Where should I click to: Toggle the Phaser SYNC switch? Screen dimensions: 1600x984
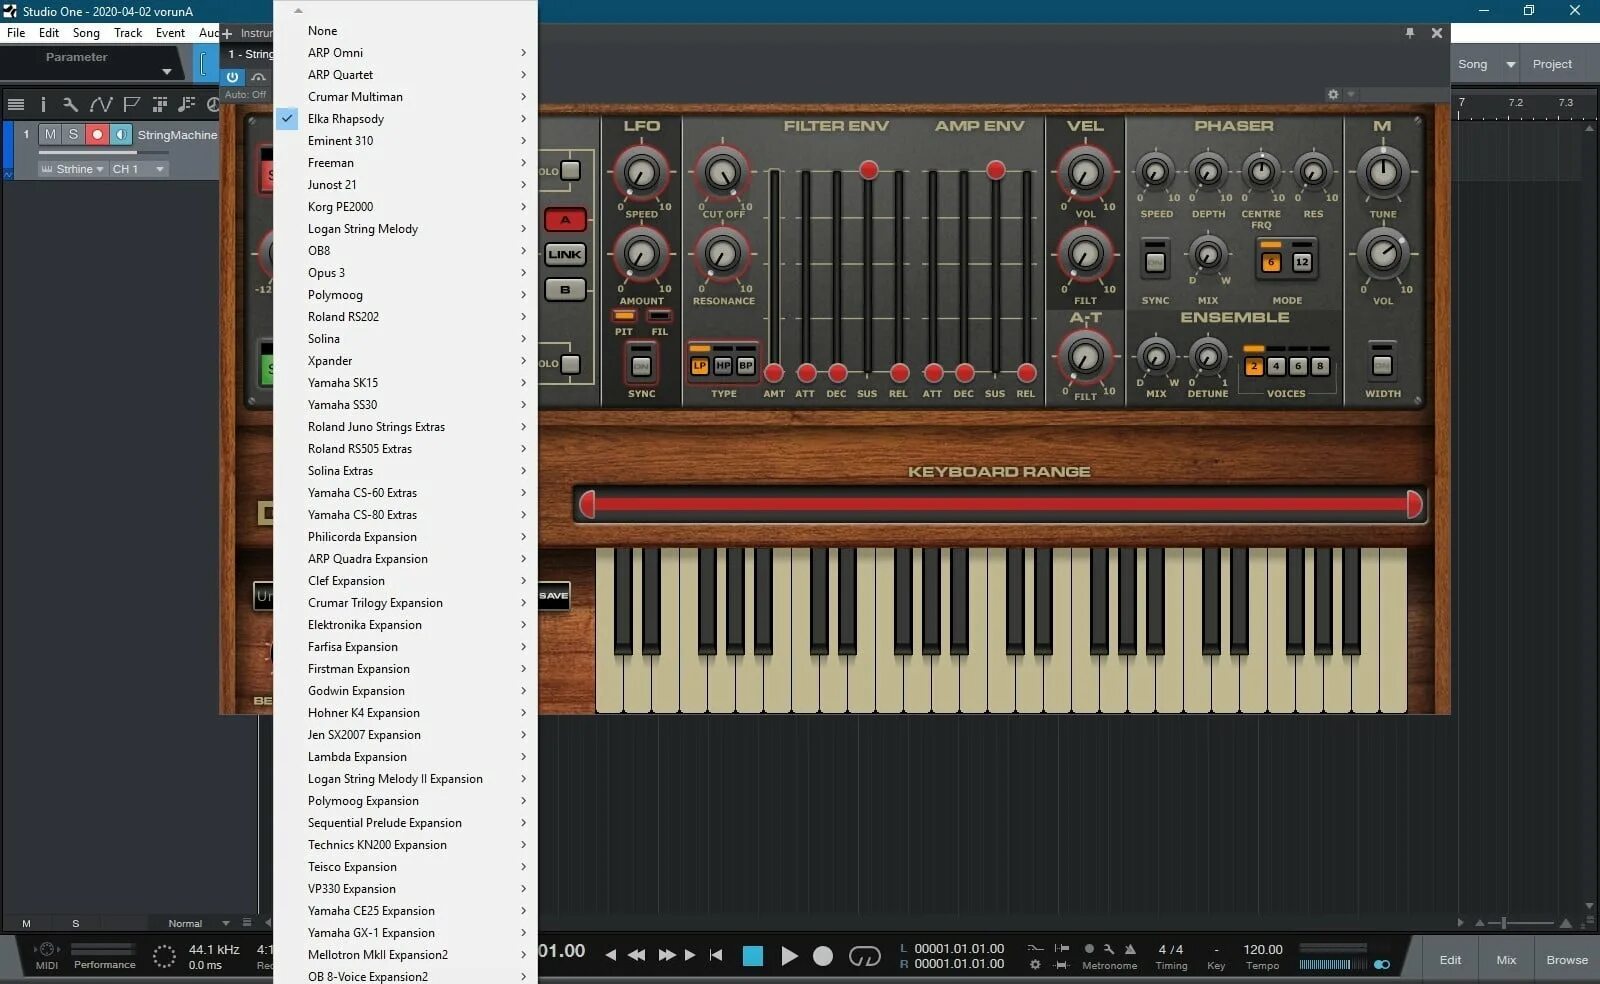click(x=1155, y=261)
